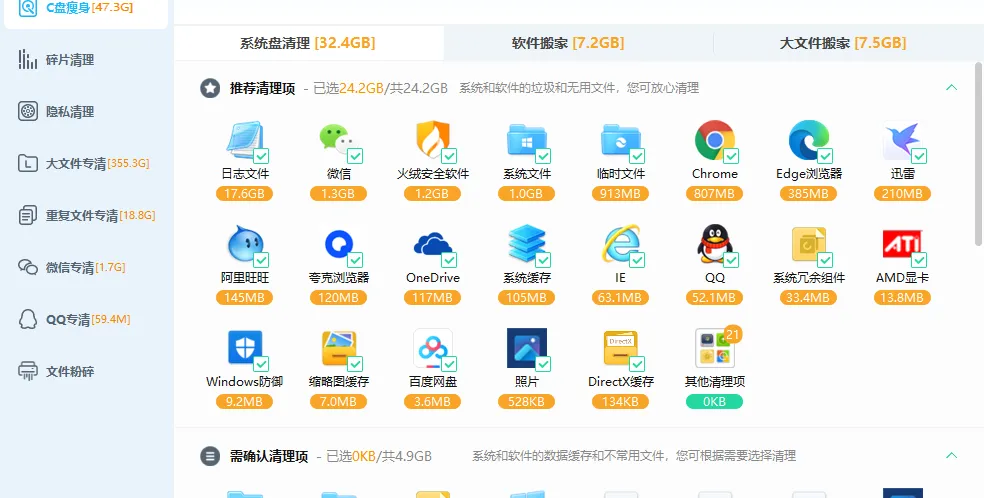Click the 17.6GB size badge
984x498 pixels.
tap(244, 194)
